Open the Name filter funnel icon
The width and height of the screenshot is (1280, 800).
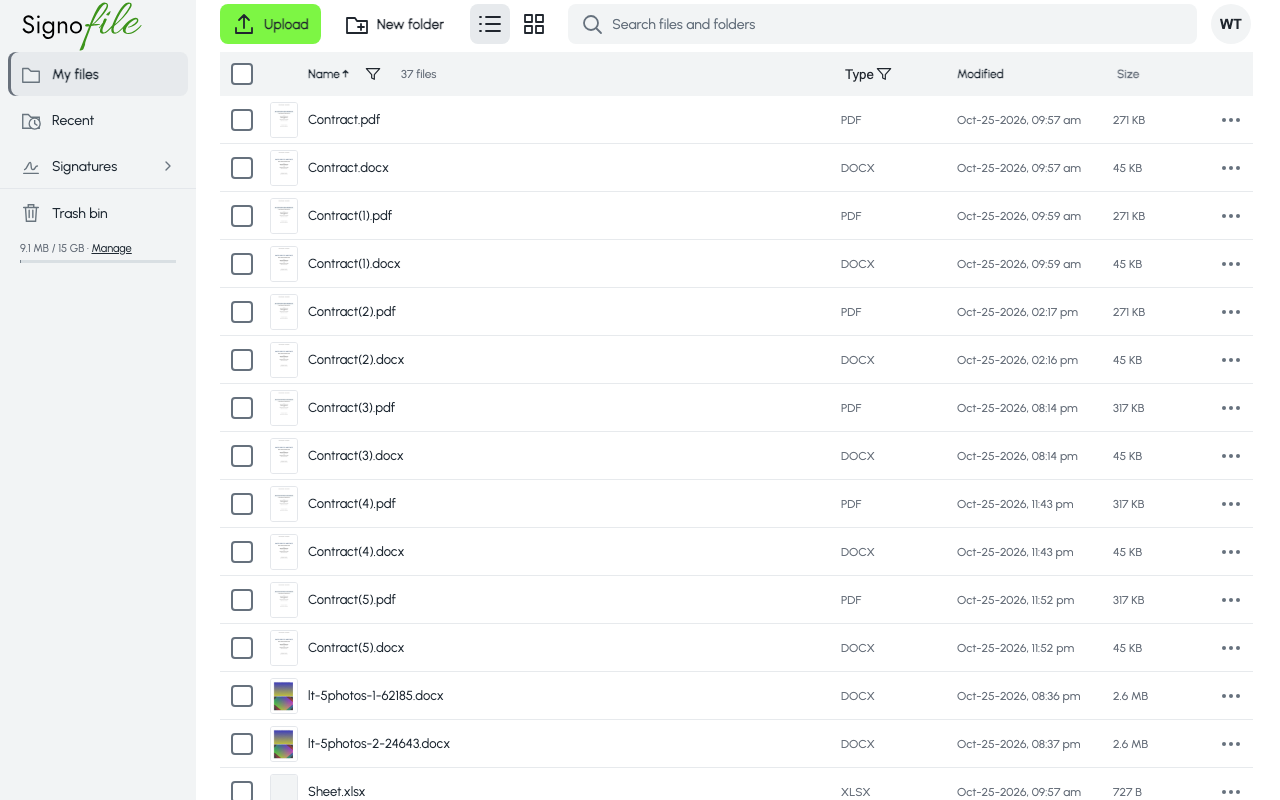373,74
